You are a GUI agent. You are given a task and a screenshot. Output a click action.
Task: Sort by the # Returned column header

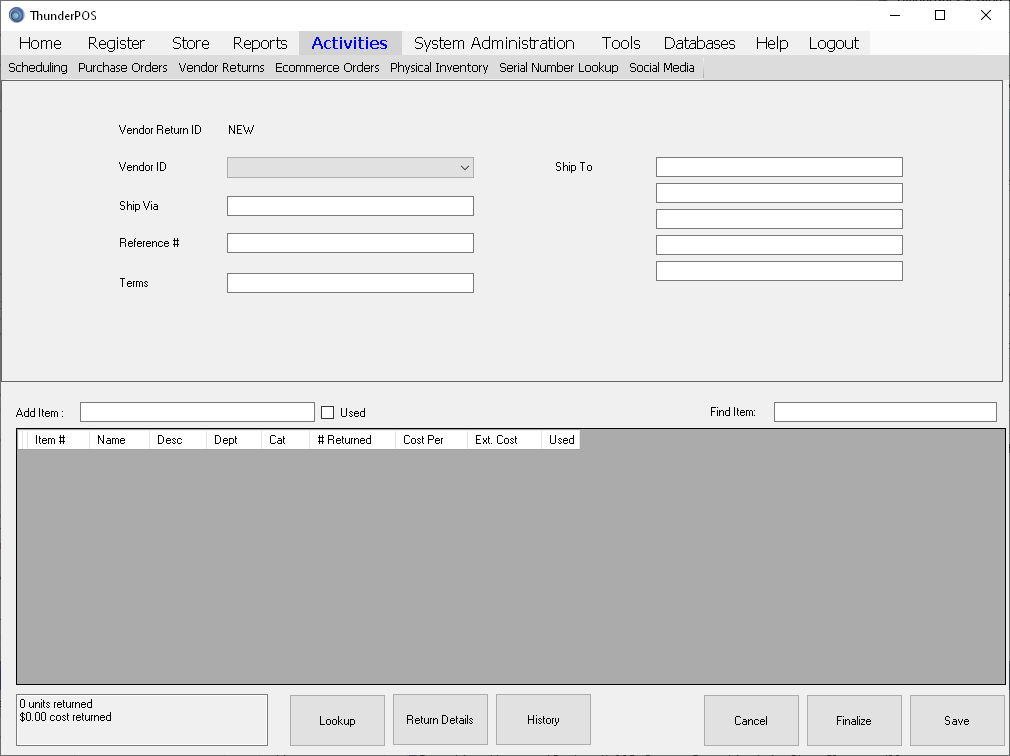tap(344, 440)
